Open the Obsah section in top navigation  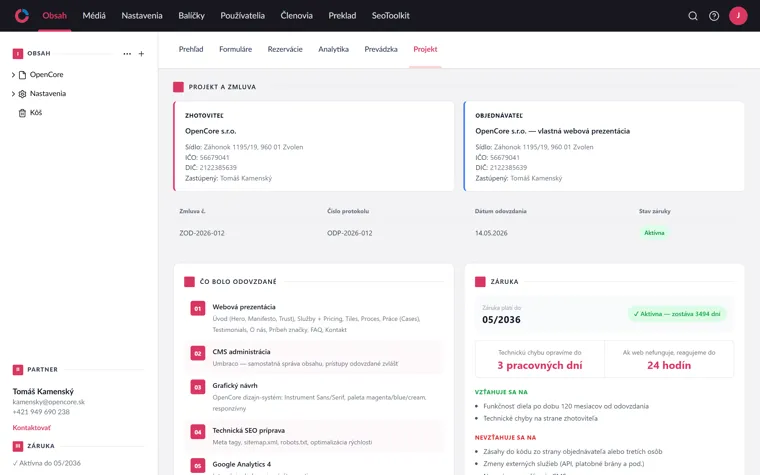pos(54,16)
